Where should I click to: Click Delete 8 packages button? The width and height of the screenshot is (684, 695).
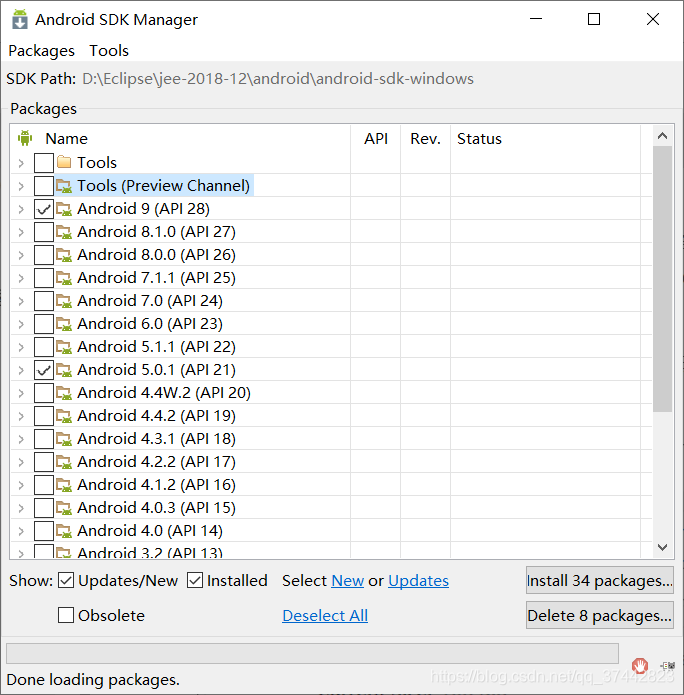pyautogui.click(x=600, y=615)
